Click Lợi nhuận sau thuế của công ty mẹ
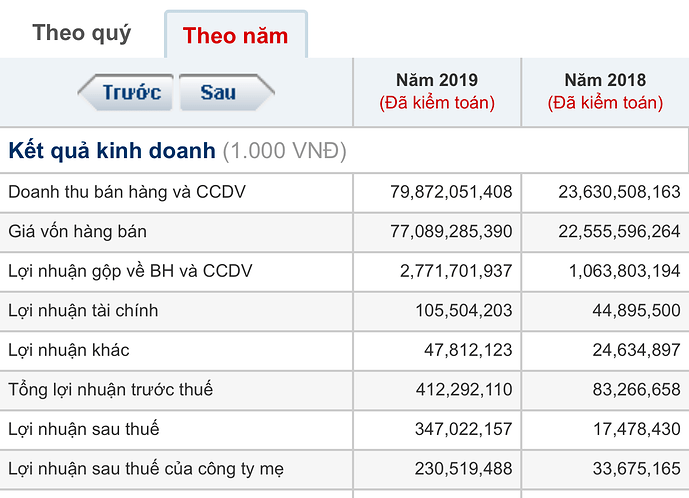 [143, 469]
